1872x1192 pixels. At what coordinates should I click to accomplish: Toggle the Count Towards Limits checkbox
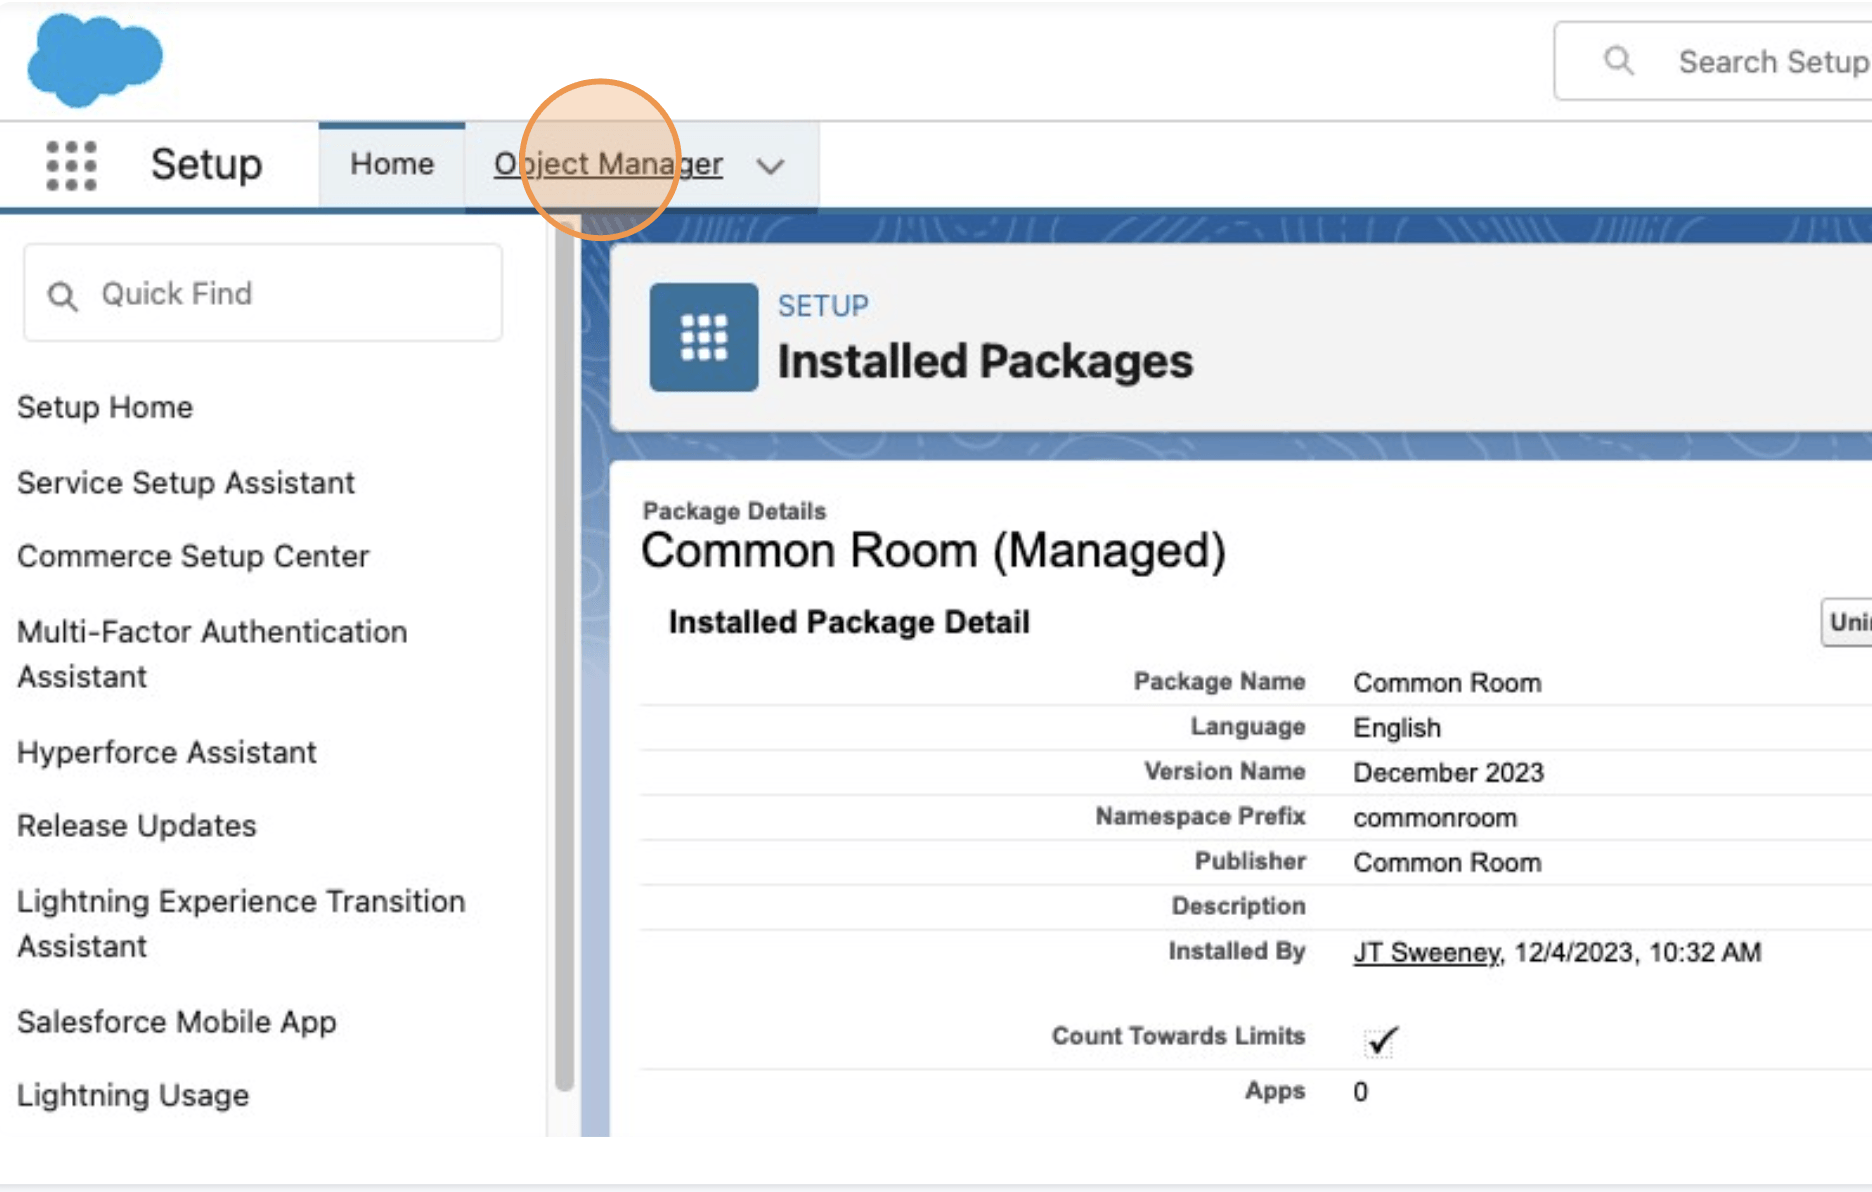click(x=1380, y=1041)
